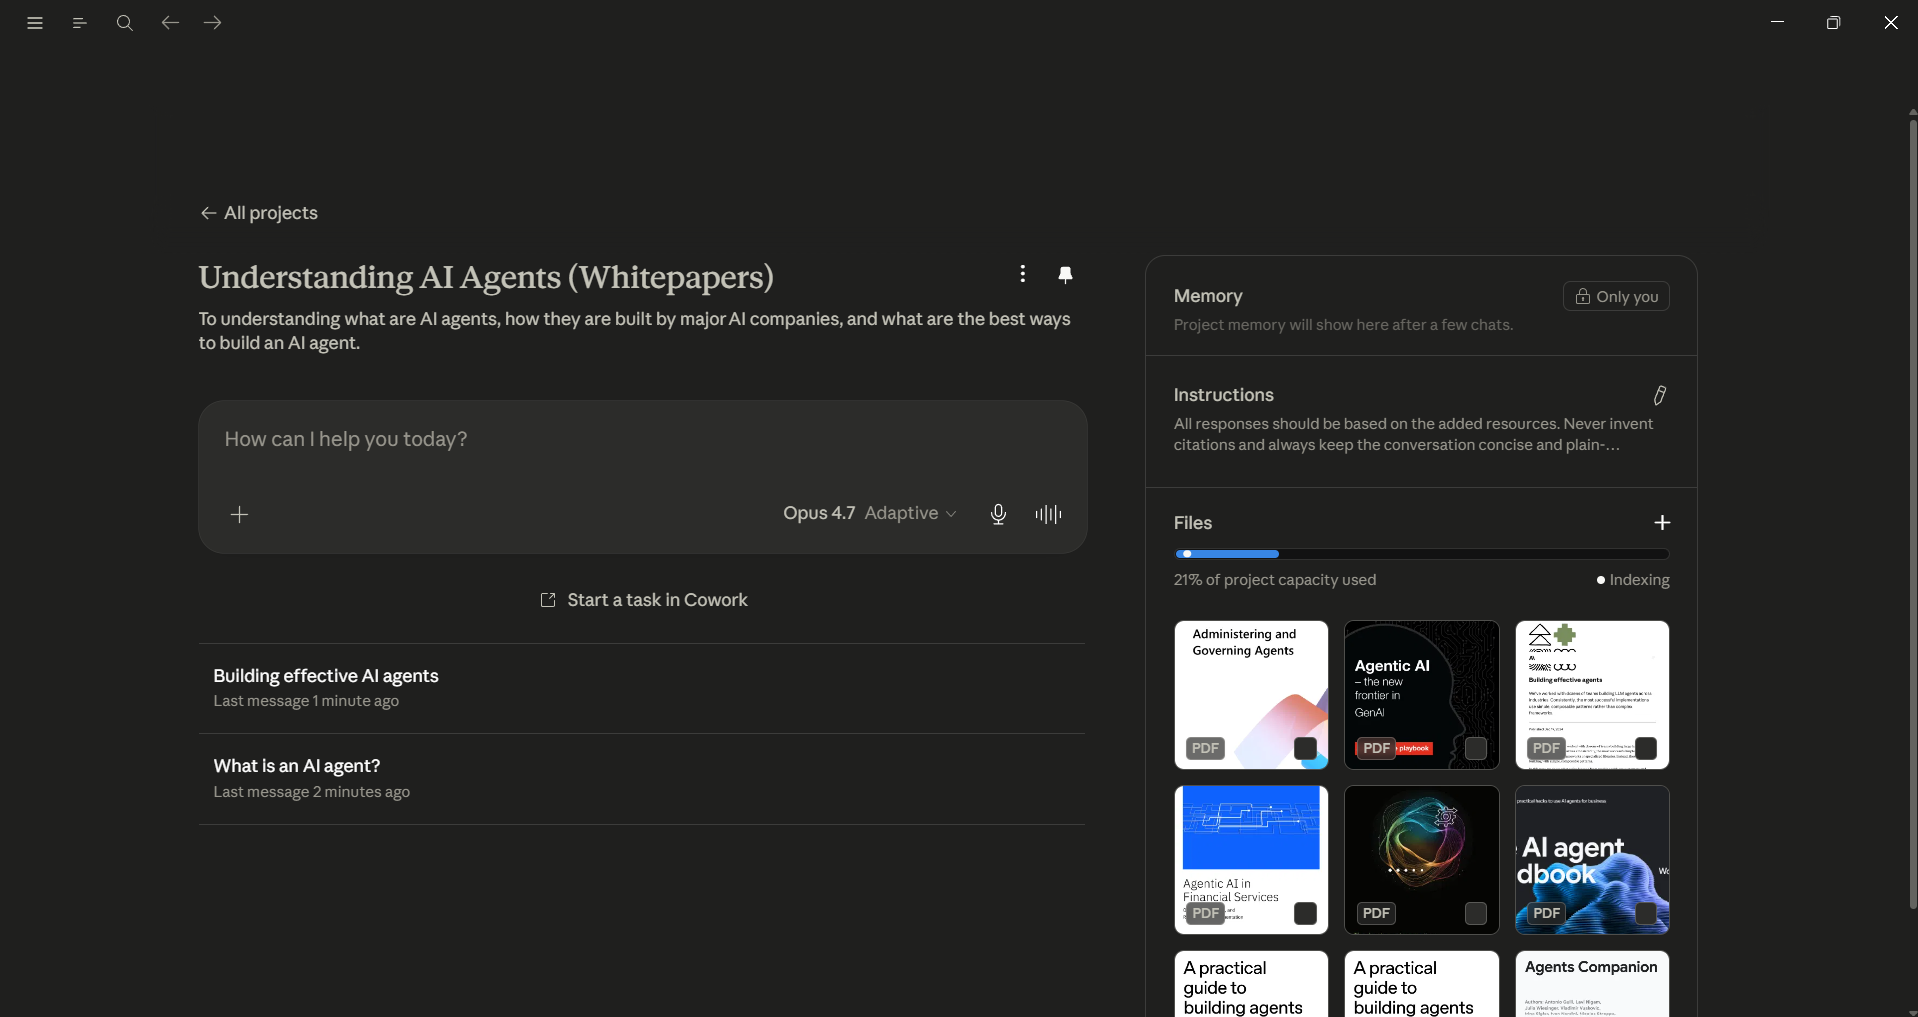The width and height of the screenshot is (1918, 1017).
Task: Tick the checkbox on Administering and Governing Agents PDF
Action: coord(1305,748)
